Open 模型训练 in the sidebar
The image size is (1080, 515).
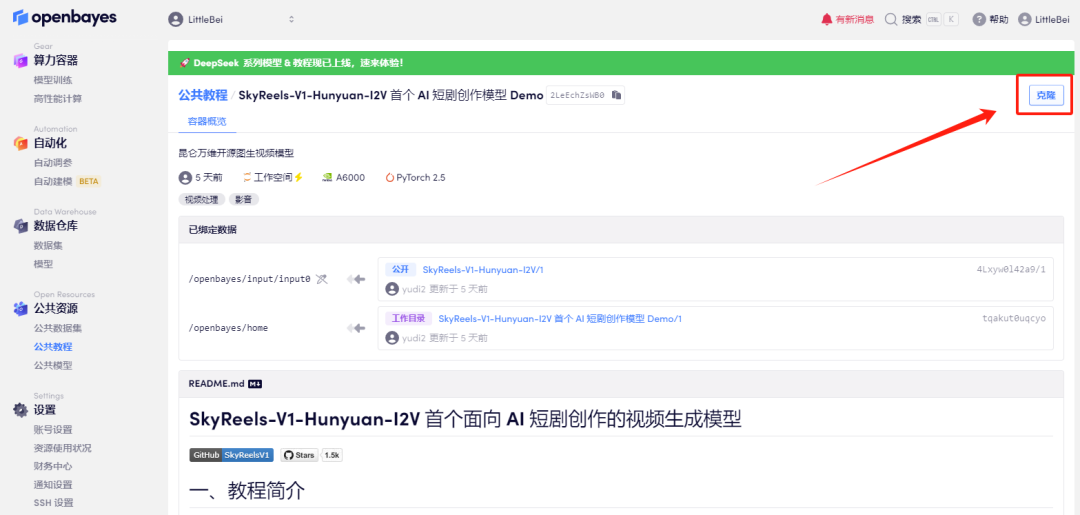tap(53, 80)
